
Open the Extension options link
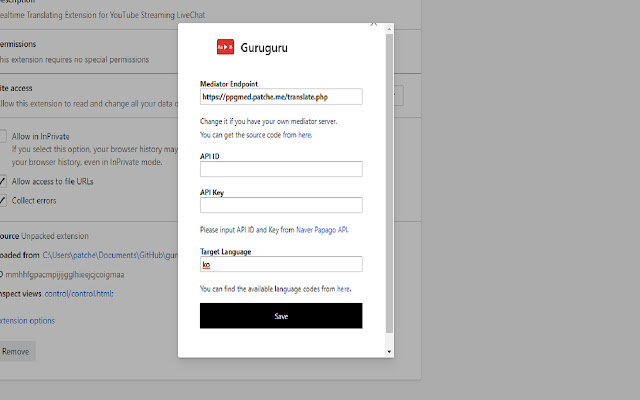(27, 320)
